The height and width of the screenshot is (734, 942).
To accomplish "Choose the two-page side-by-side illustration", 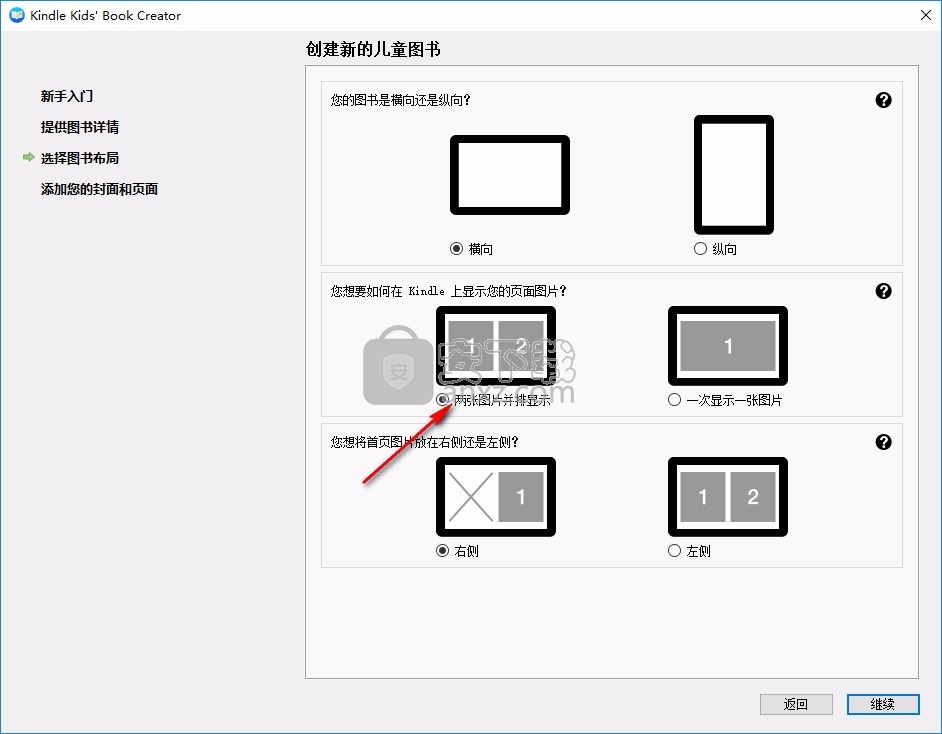I will tap(496, 346).
